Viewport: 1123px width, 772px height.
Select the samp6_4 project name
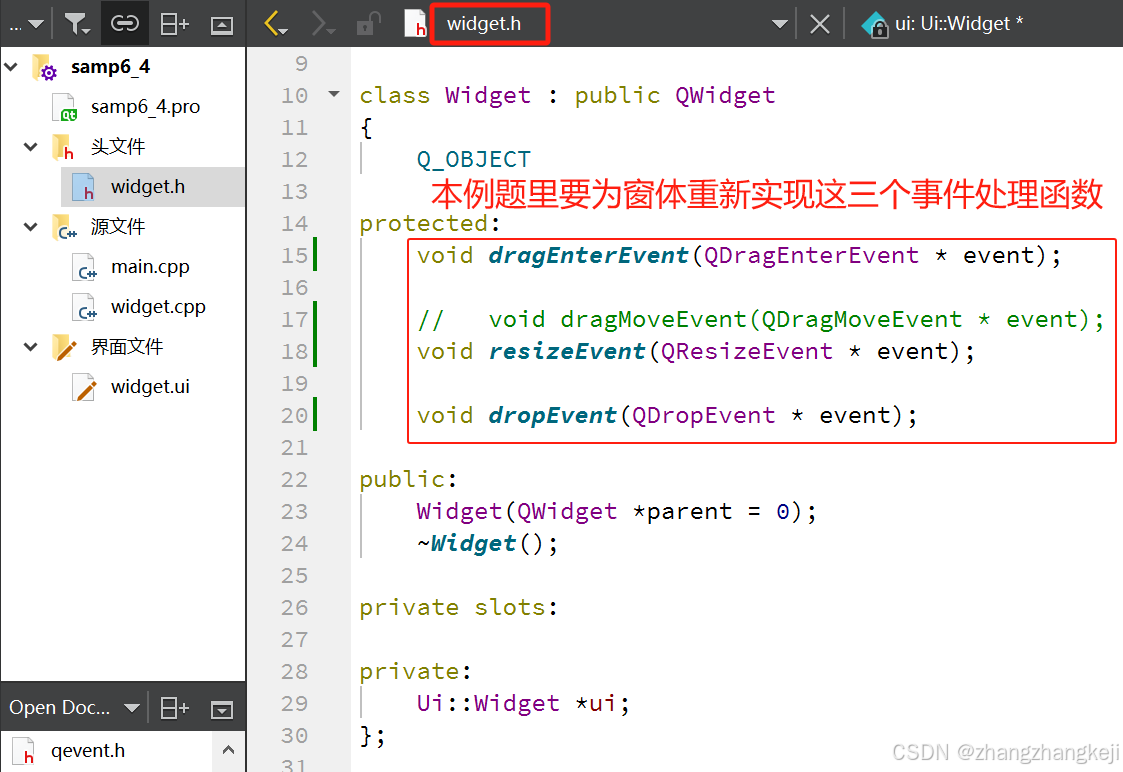pyautogui.click(x=110, y=67)
